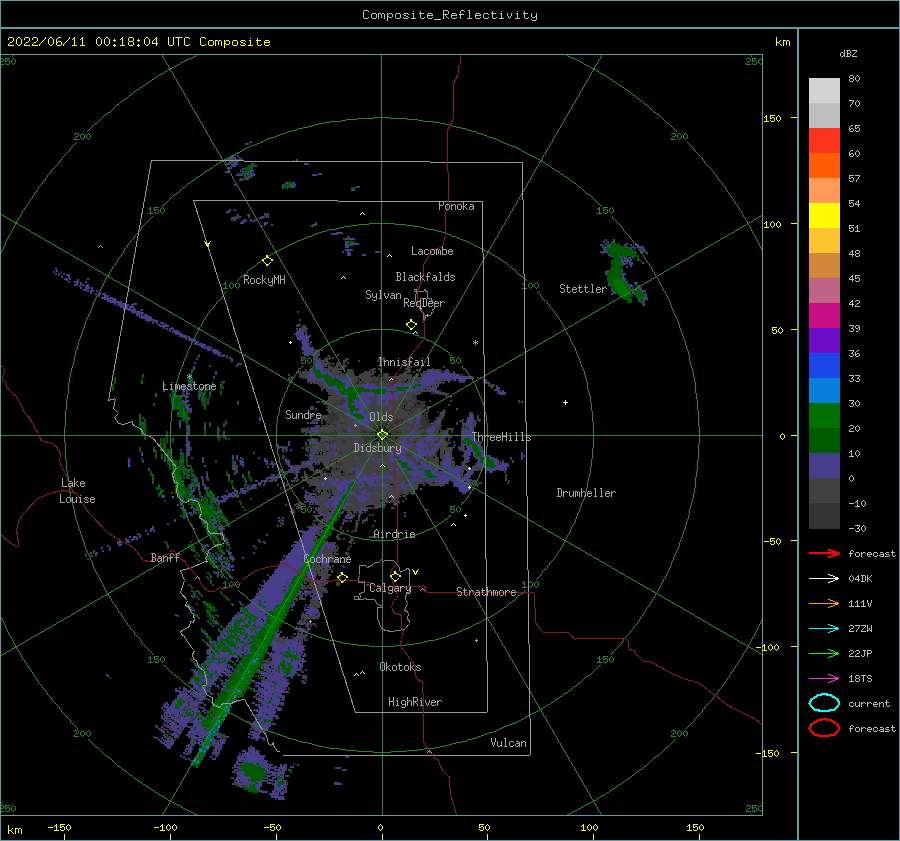
Task: Click the yellow radar-center diamond above Didsbury
Action: point(382,435)
